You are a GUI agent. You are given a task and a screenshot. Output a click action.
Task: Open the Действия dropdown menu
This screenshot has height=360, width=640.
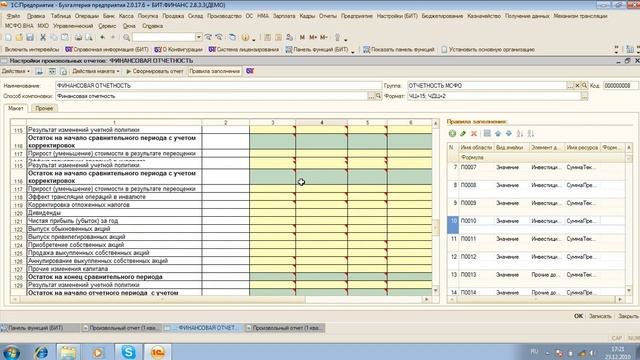(16, 71)
